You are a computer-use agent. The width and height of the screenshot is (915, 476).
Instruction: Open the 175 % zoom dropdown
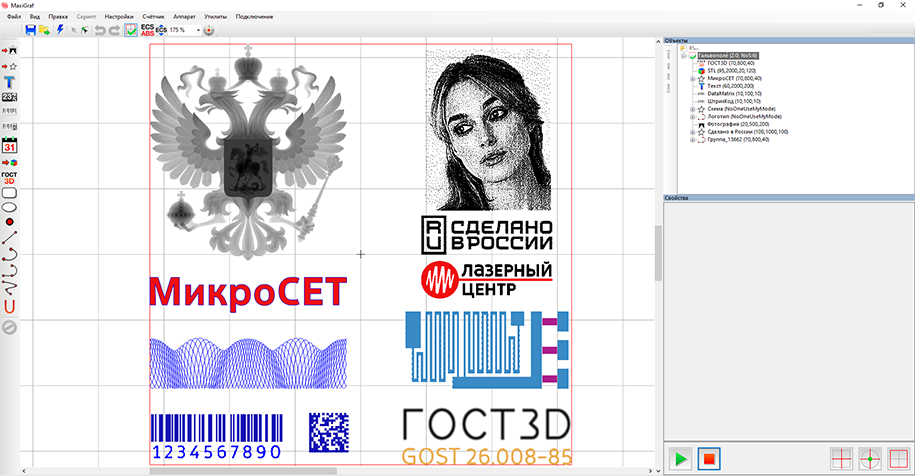click(x=198, y=30)
